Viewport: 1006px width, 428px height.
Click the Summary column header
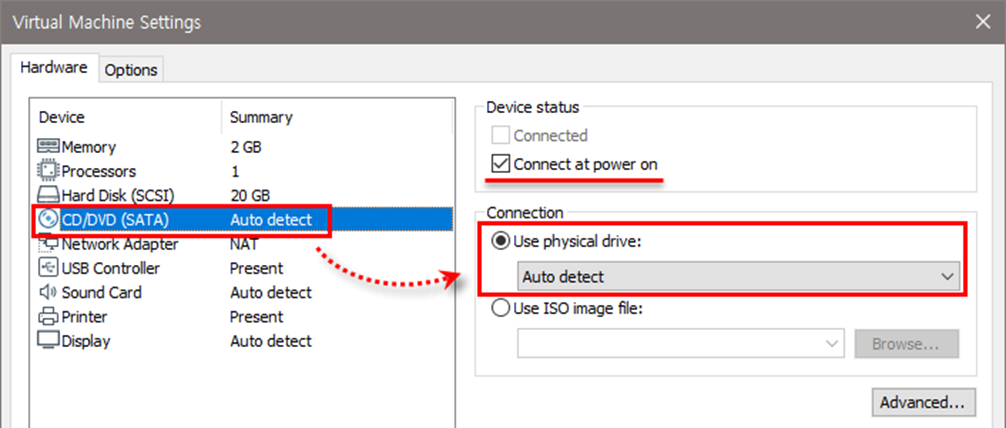pyautogui.click(x=261, y=117)
